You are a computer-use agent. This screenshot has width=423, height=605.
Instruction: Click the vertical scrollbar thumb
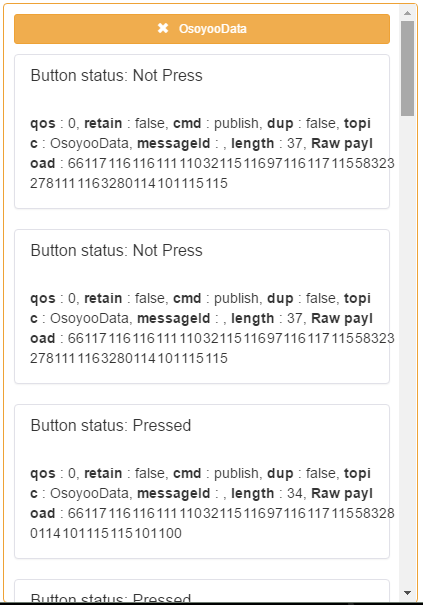[x=407, y=68]
